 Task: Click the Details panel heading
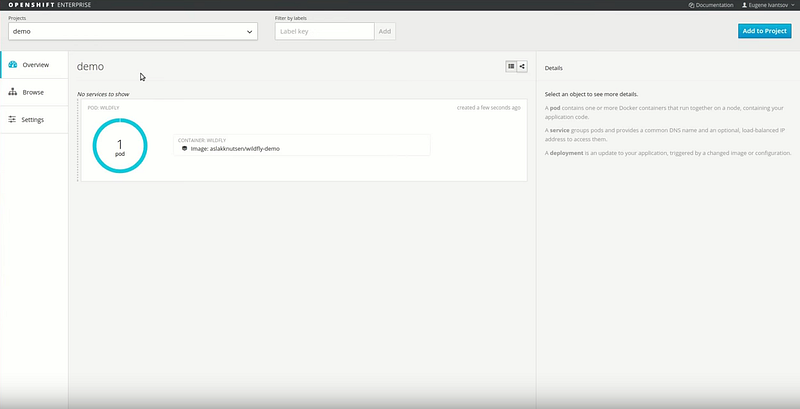554,68
